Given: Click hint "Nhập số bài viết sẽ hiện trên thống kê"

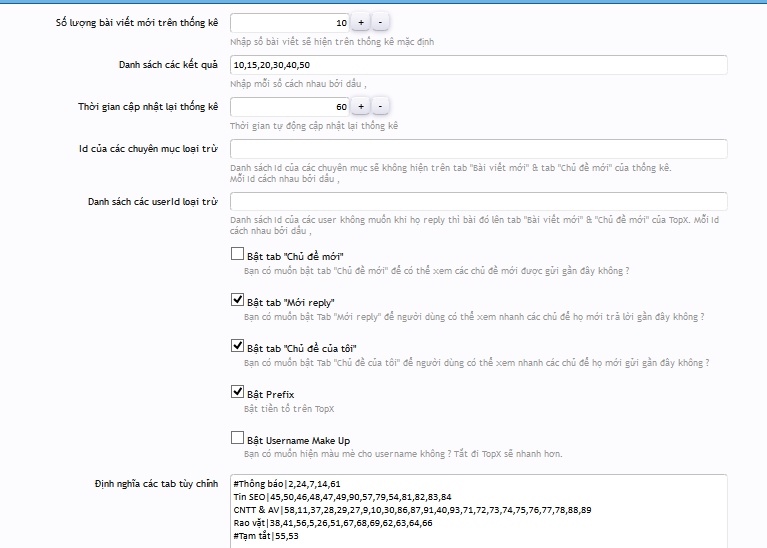Looking at the screenshot, I should [x=332, y=42].
